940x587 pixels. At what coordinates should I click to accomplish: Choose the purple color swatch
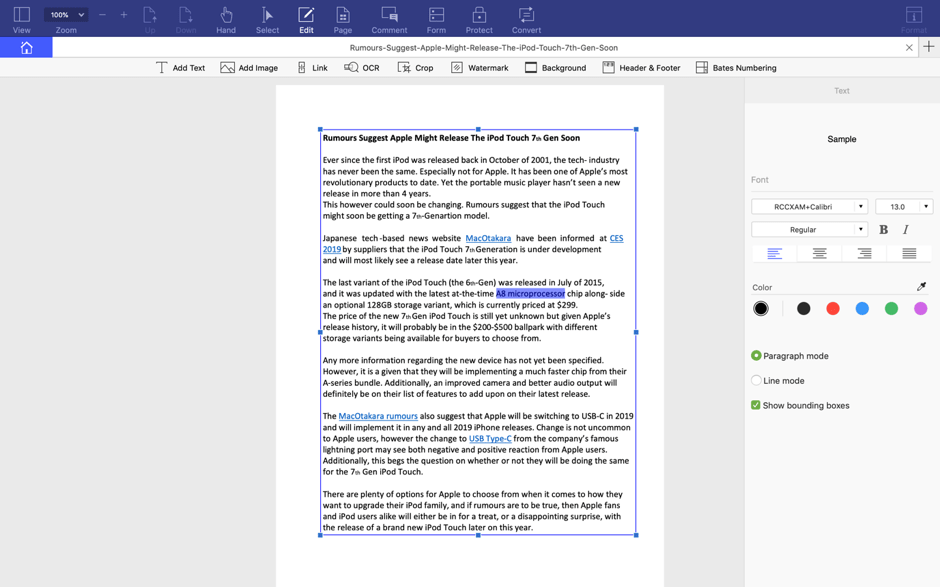click(920, 308)
